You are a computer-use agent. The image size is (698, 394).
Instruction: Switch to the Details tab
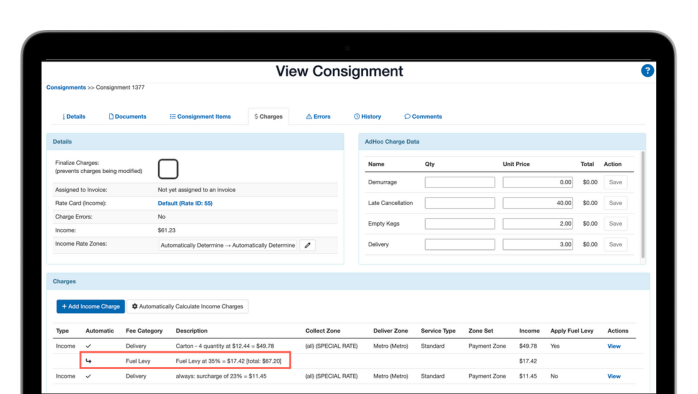click(x=74, y=117)
